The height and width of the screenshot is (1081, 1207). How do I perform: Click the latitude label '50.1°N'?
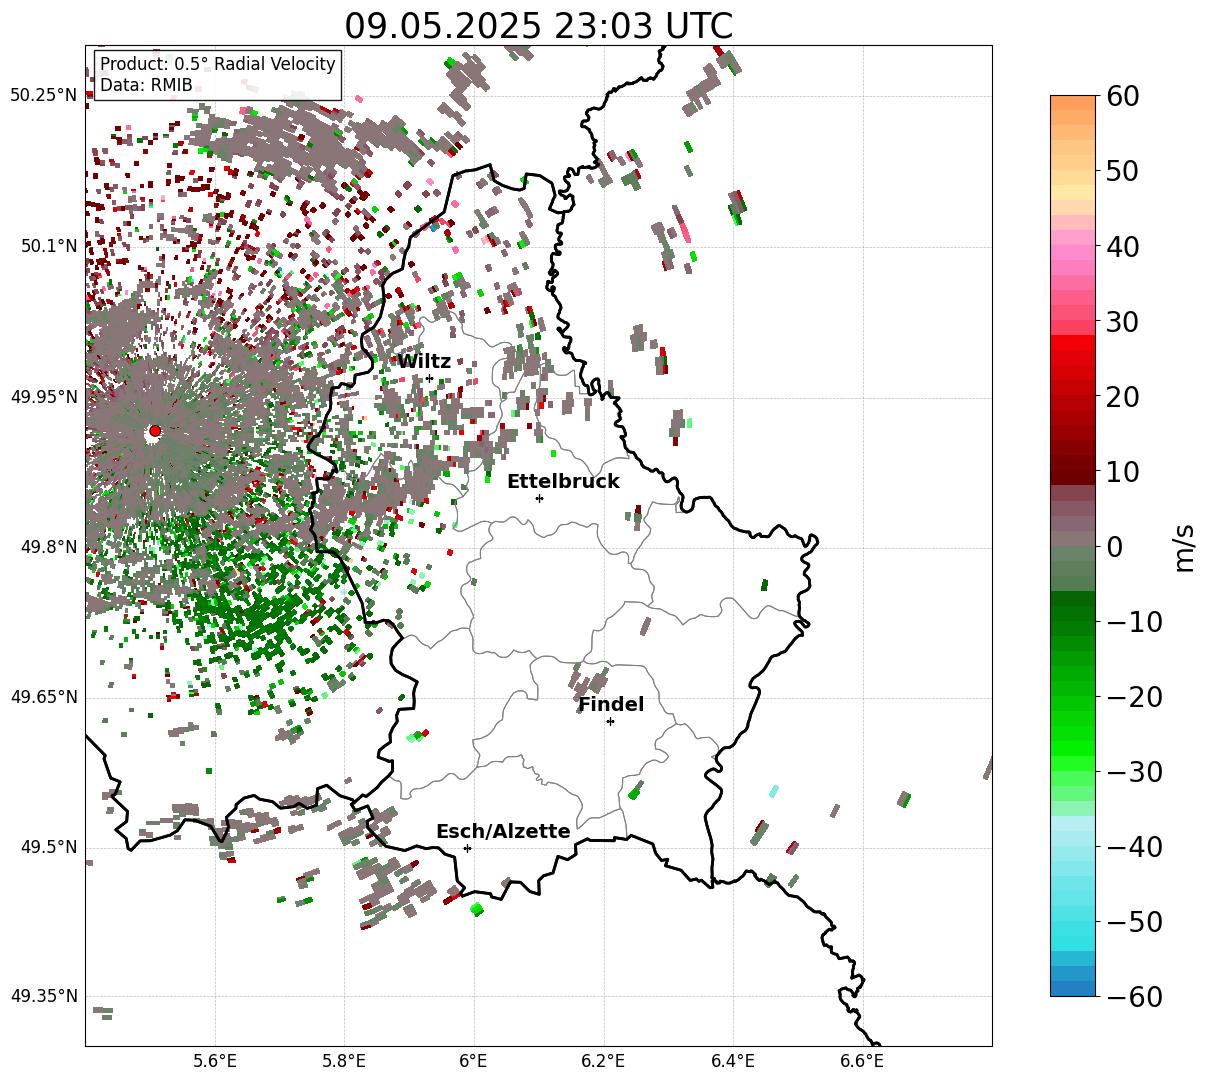click(x=48, y=246)
